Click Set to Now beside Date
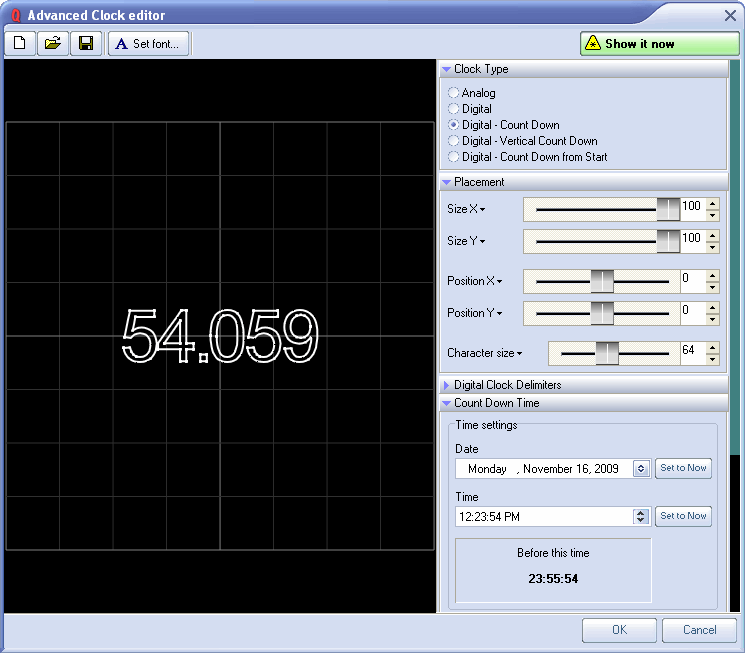This screenshot has width=745, height=653. [x=683, y=468]
